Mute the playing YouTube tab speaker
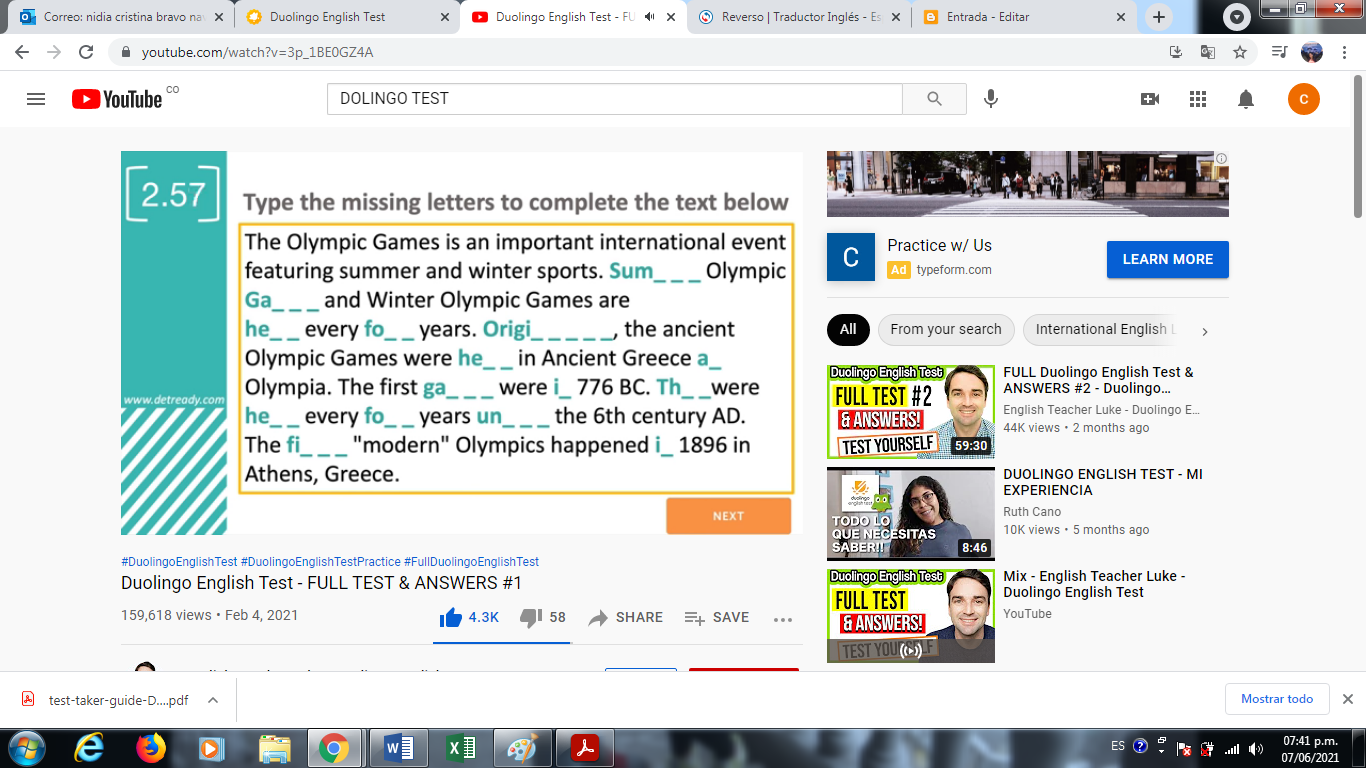The height and width of the screenshot is (768, 1366). (x=649, y=17)
